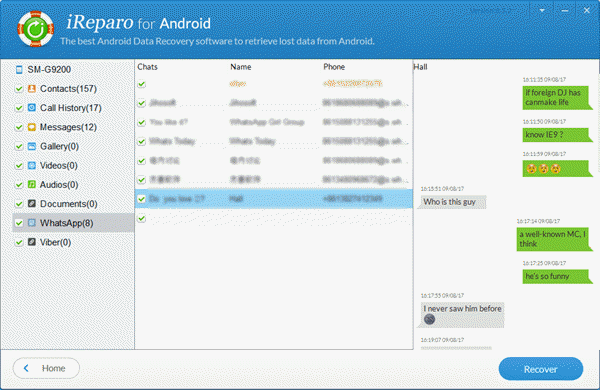600x390 pixels.
Task: Sort by the Name column header
Action: (241, 67)
